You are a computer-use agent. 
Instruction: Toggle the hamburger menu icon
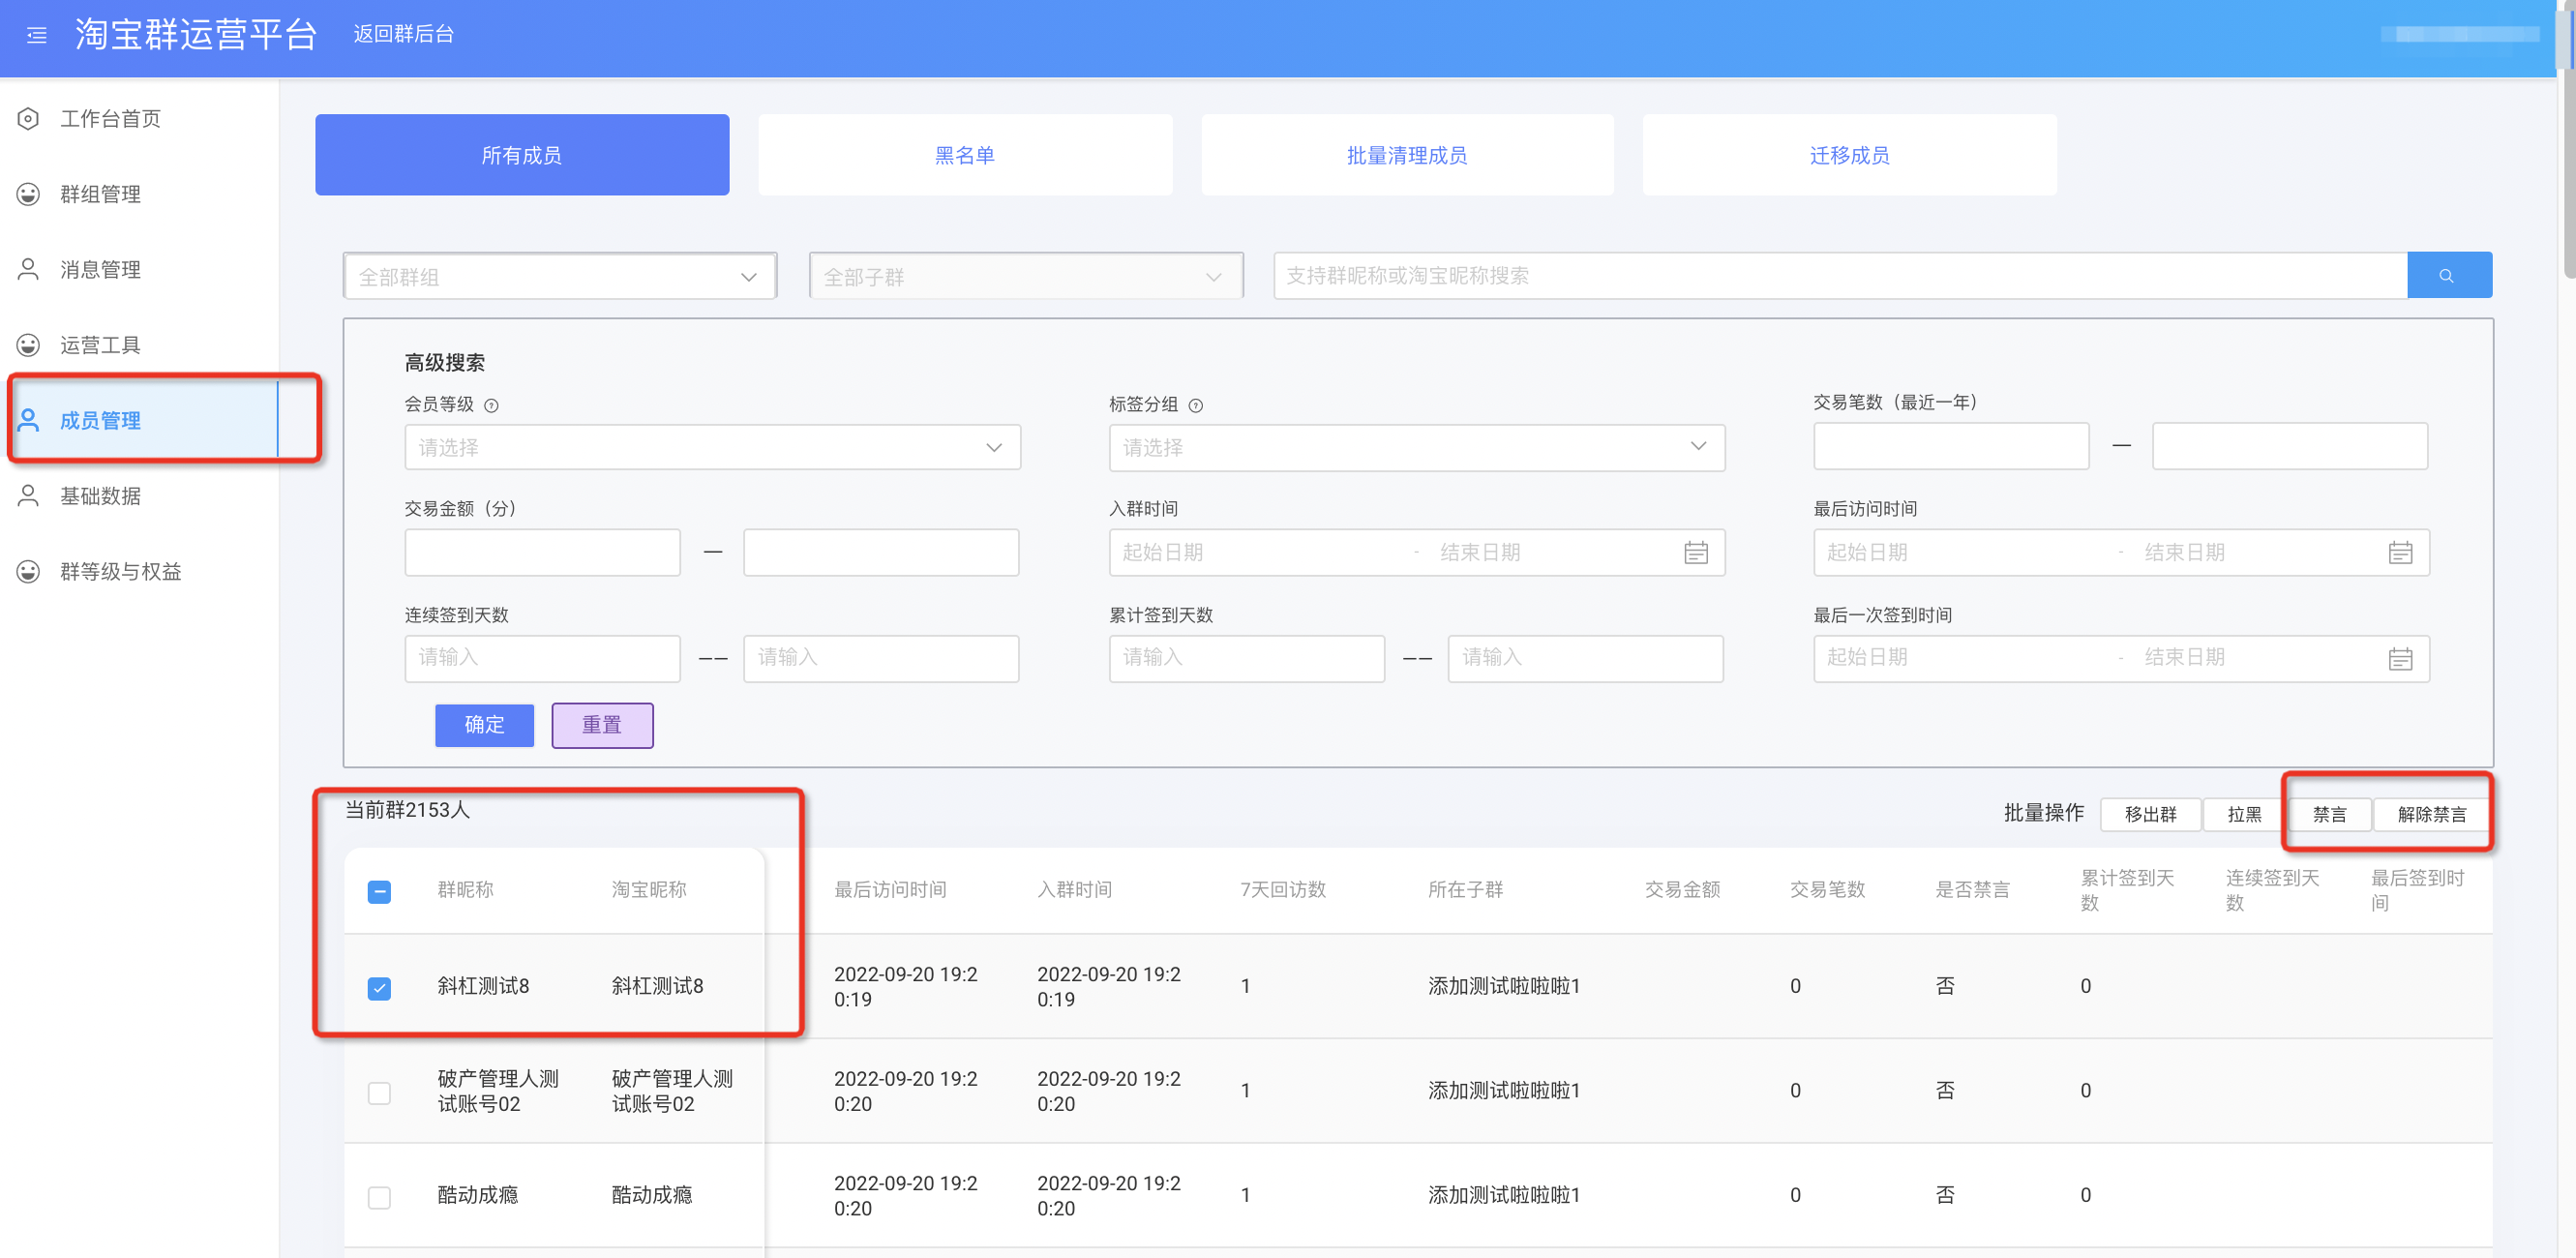[37, 35]
